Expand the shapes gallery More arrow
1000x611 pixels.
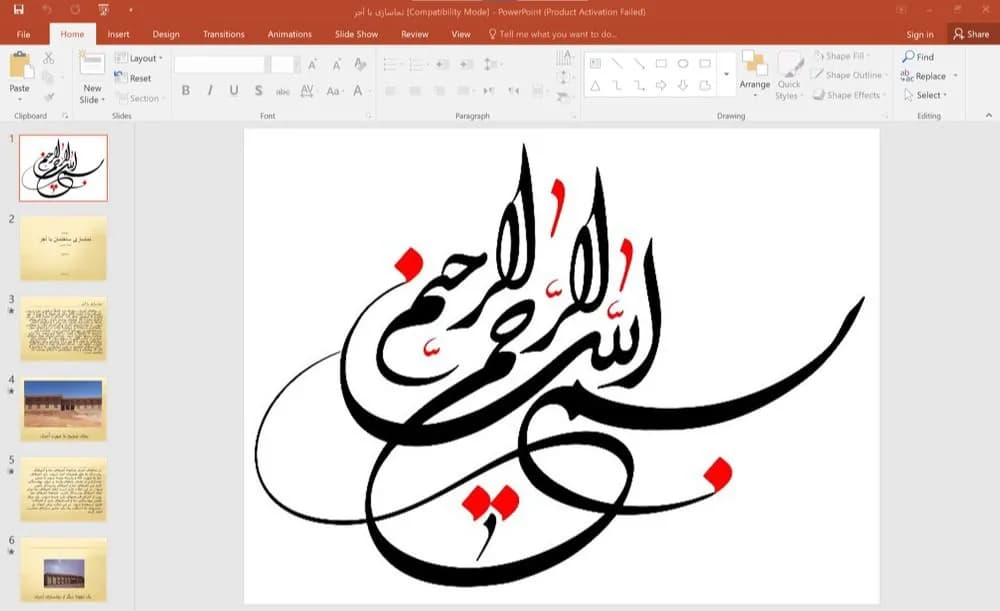click(x=726, y=74)
